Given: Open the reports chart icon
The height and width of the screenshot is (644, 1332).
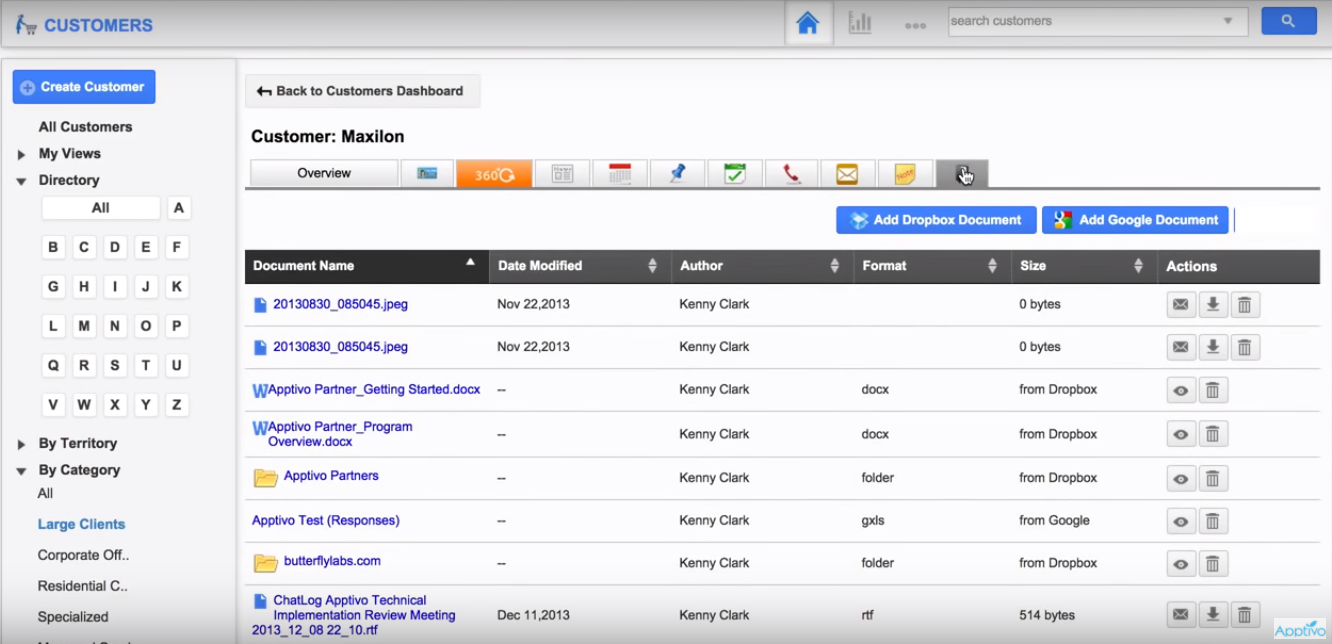Looking at the screenshot, I should click(x=862, y=22).
